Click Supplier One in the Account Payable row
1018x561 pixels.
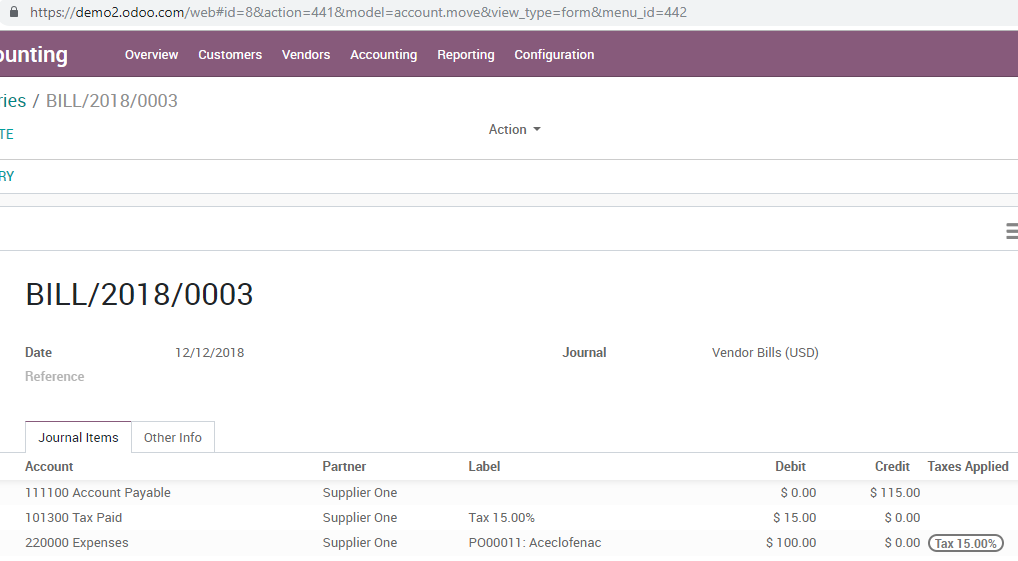pyautogui.click(x=360, y=493)
